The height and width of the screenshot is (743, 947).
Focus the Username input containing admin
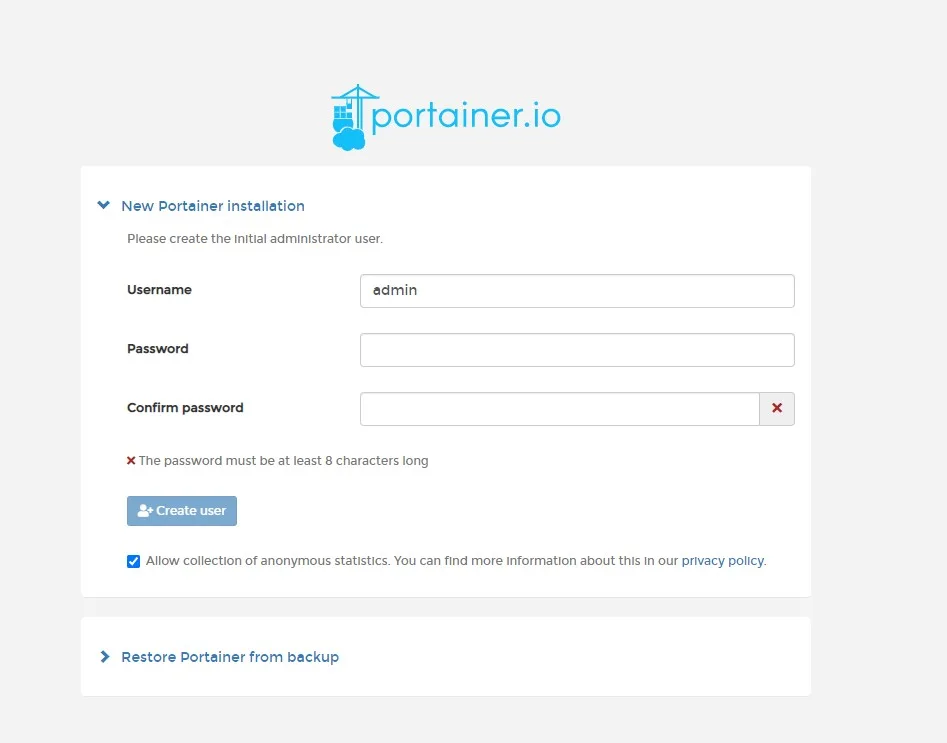point(577,291)
